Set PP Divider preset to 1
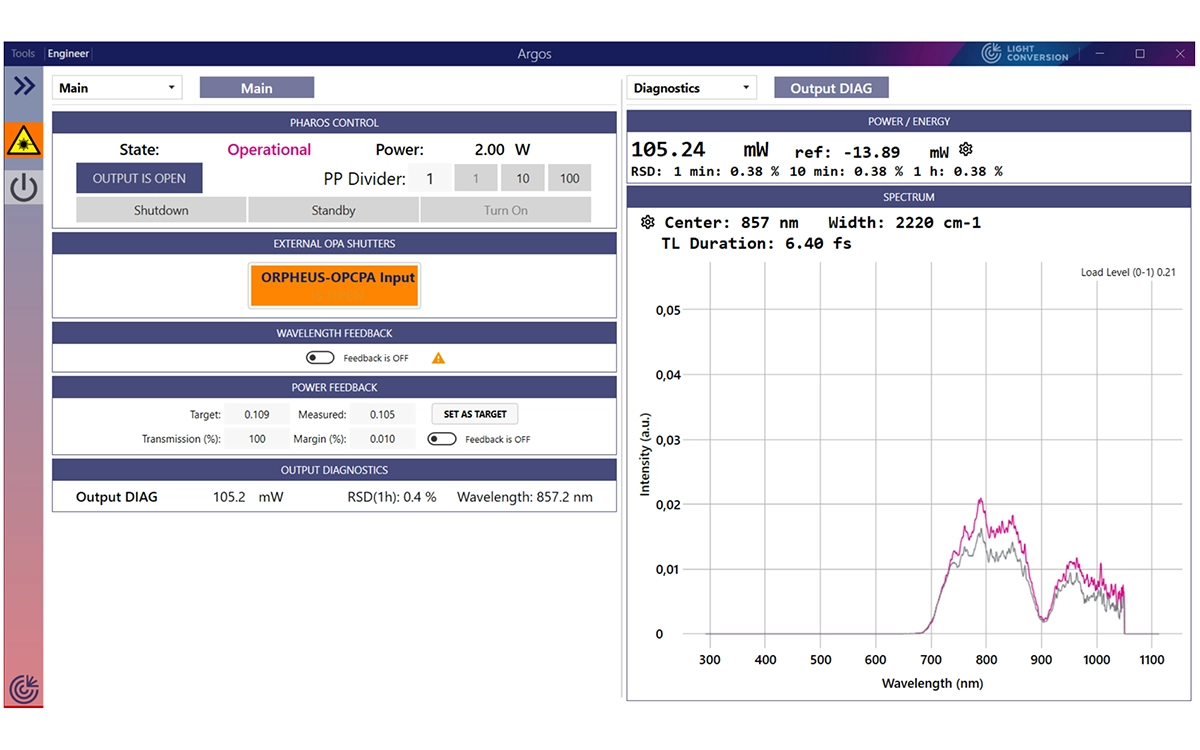 click(x=477, y=178)
